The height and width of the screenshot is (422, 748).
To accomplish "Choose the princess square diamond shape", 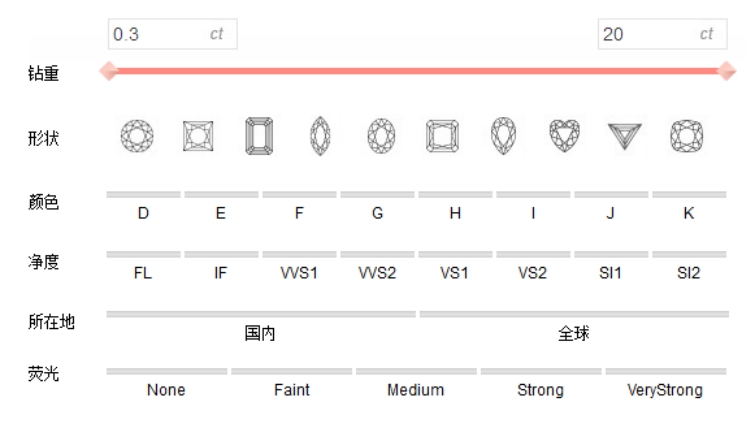I will coord(198,136).
